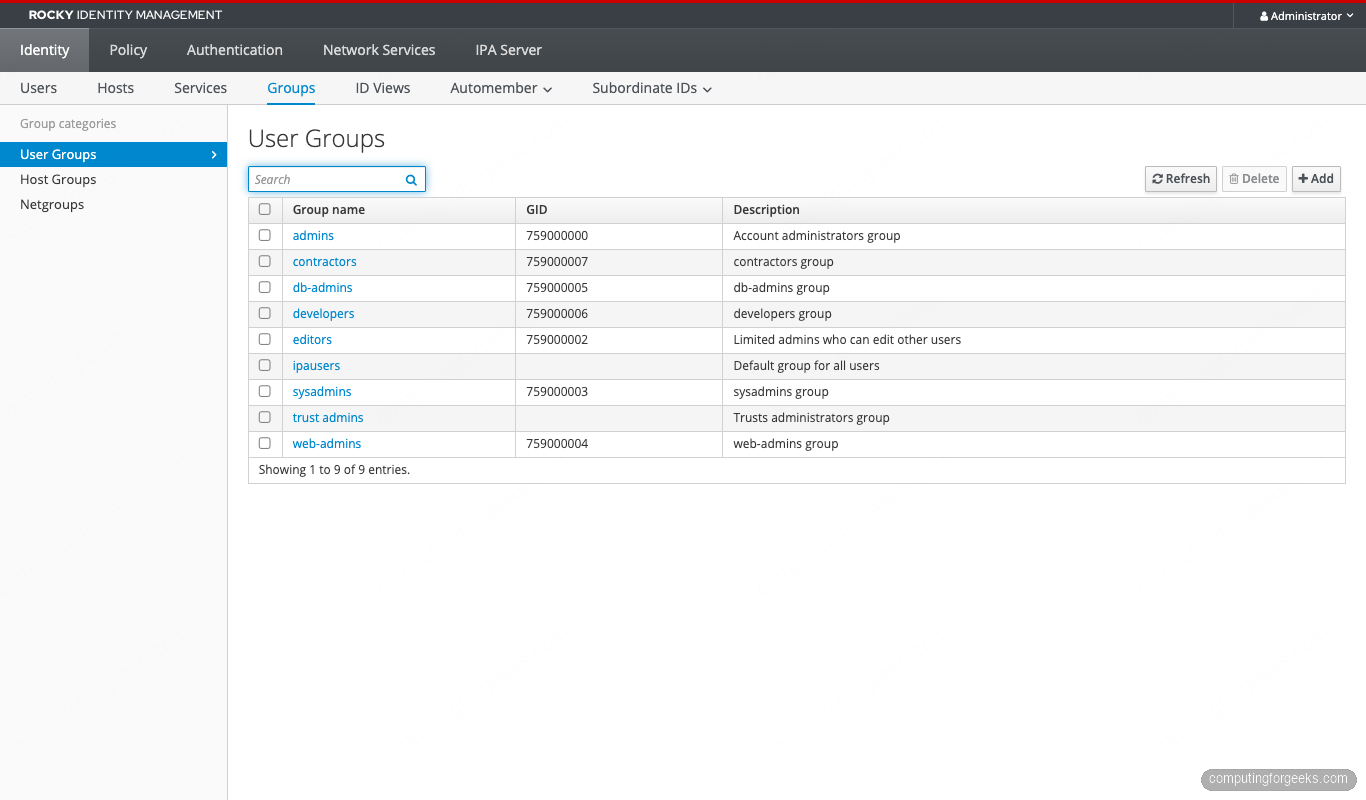Viewport: 1366px width, 800px height.
Task: Click GID value 759000002
Action: pos(557,340)
